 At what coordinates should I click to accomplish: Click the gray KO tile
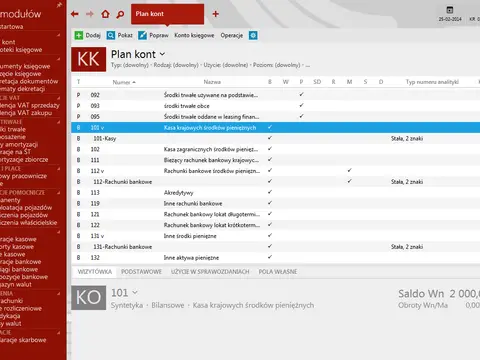[89, 298]
